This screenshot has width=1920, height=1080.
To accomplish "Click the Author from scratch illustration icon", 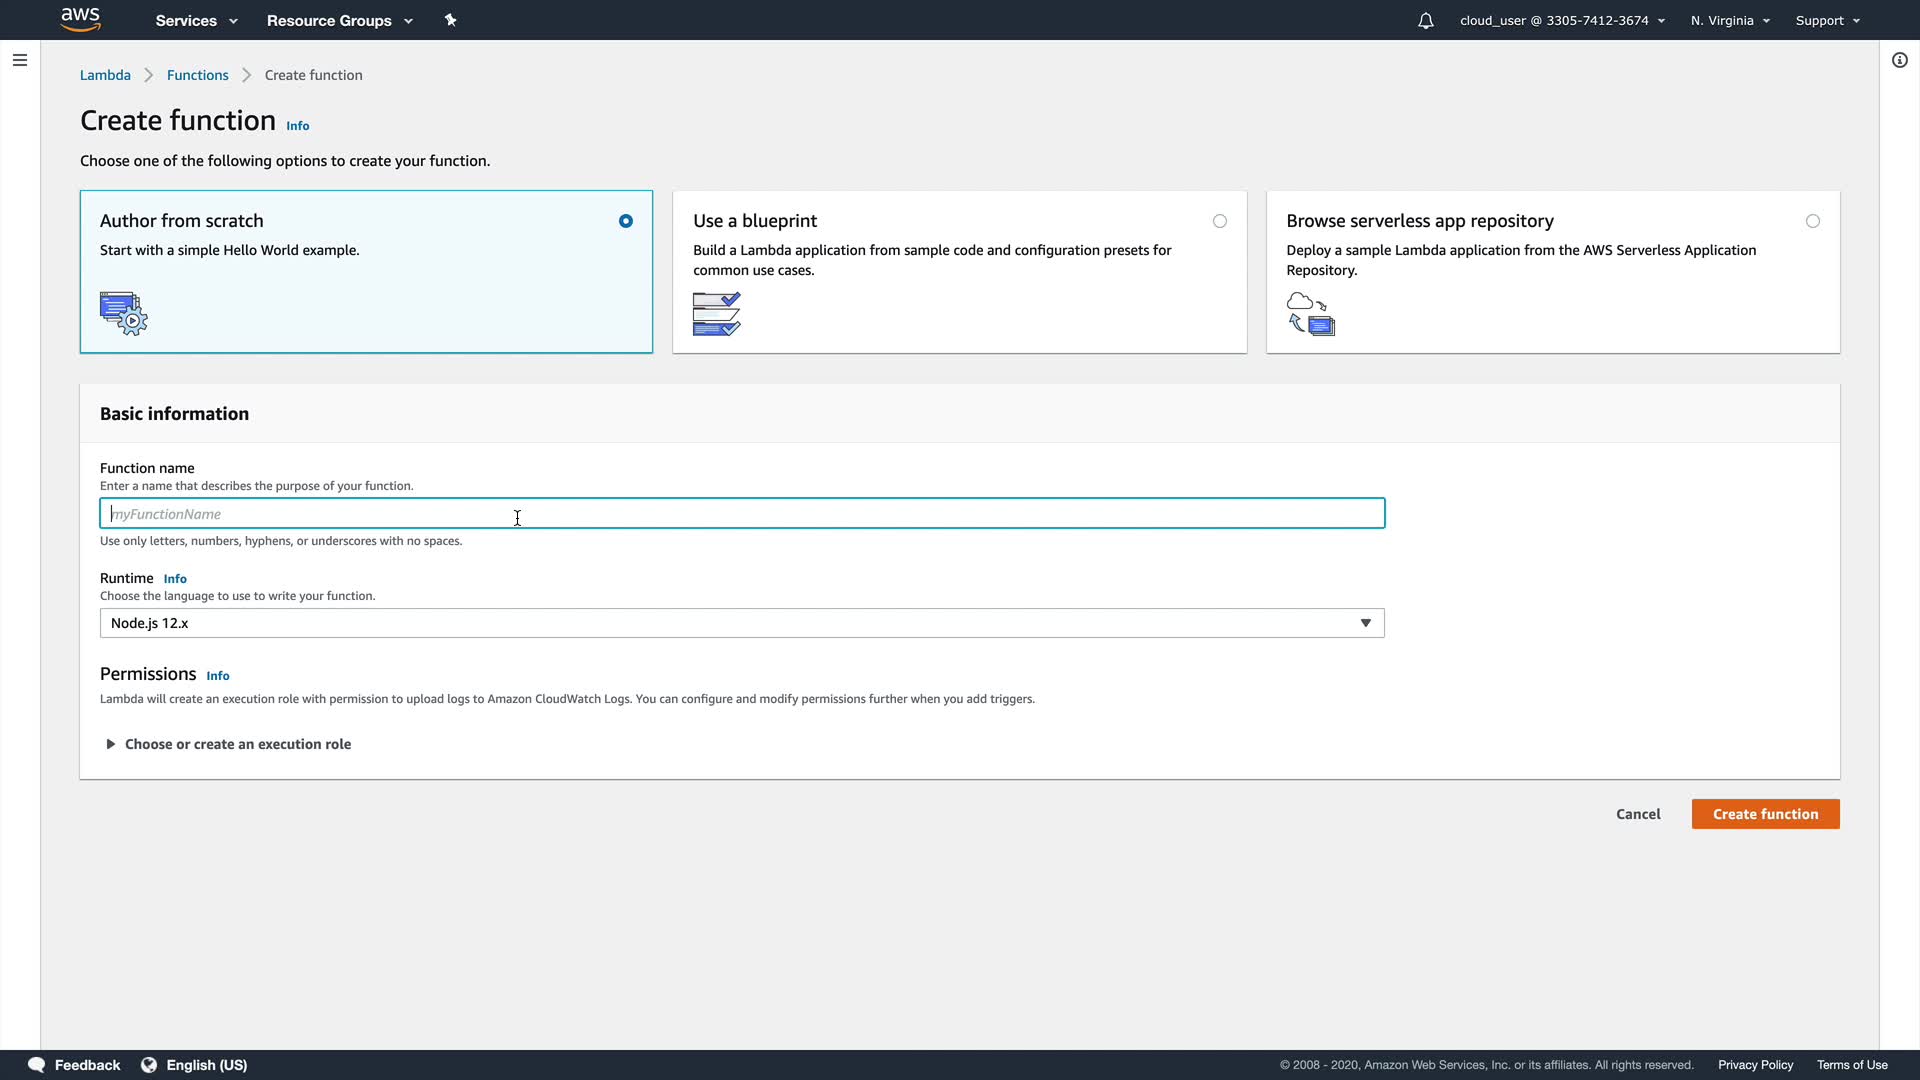I will tap(123, 313).
